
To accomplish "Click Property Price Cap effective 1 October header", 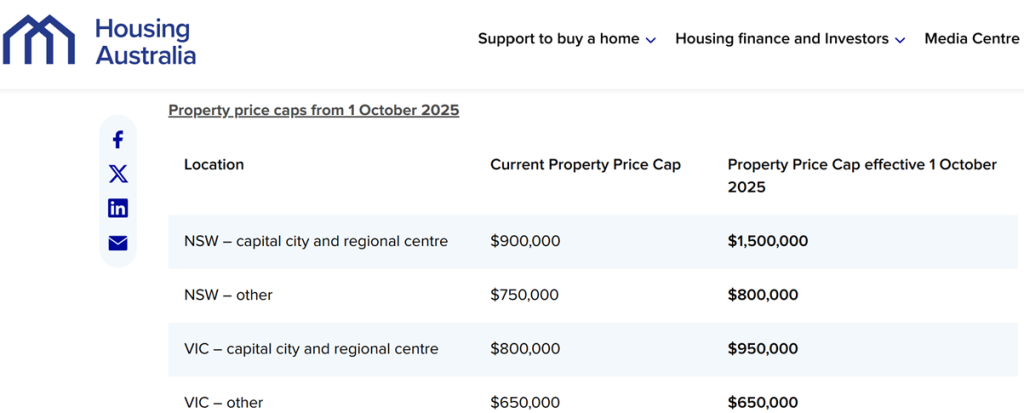I will [x=862, y=175].
